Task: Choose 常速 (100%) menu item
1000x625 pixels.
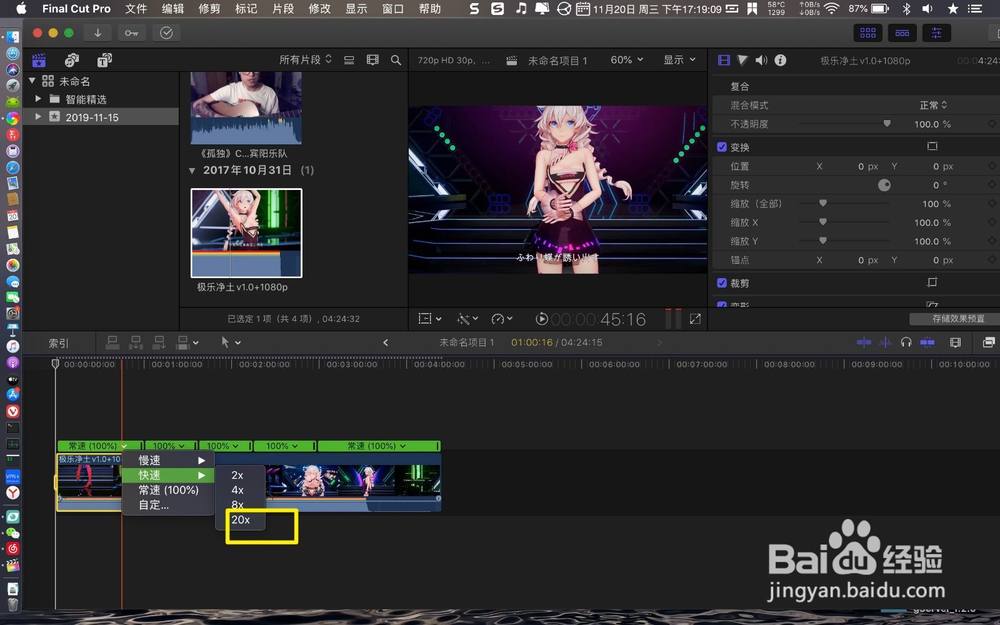Action: click(168, 490)
